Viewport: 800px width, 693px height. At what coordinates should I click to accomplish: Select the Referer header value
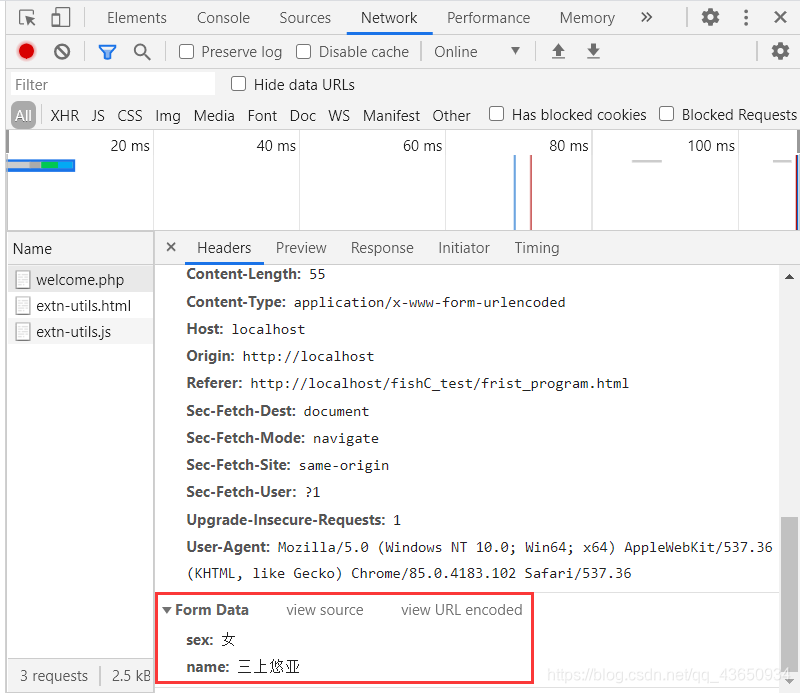[x=439, y=383]
